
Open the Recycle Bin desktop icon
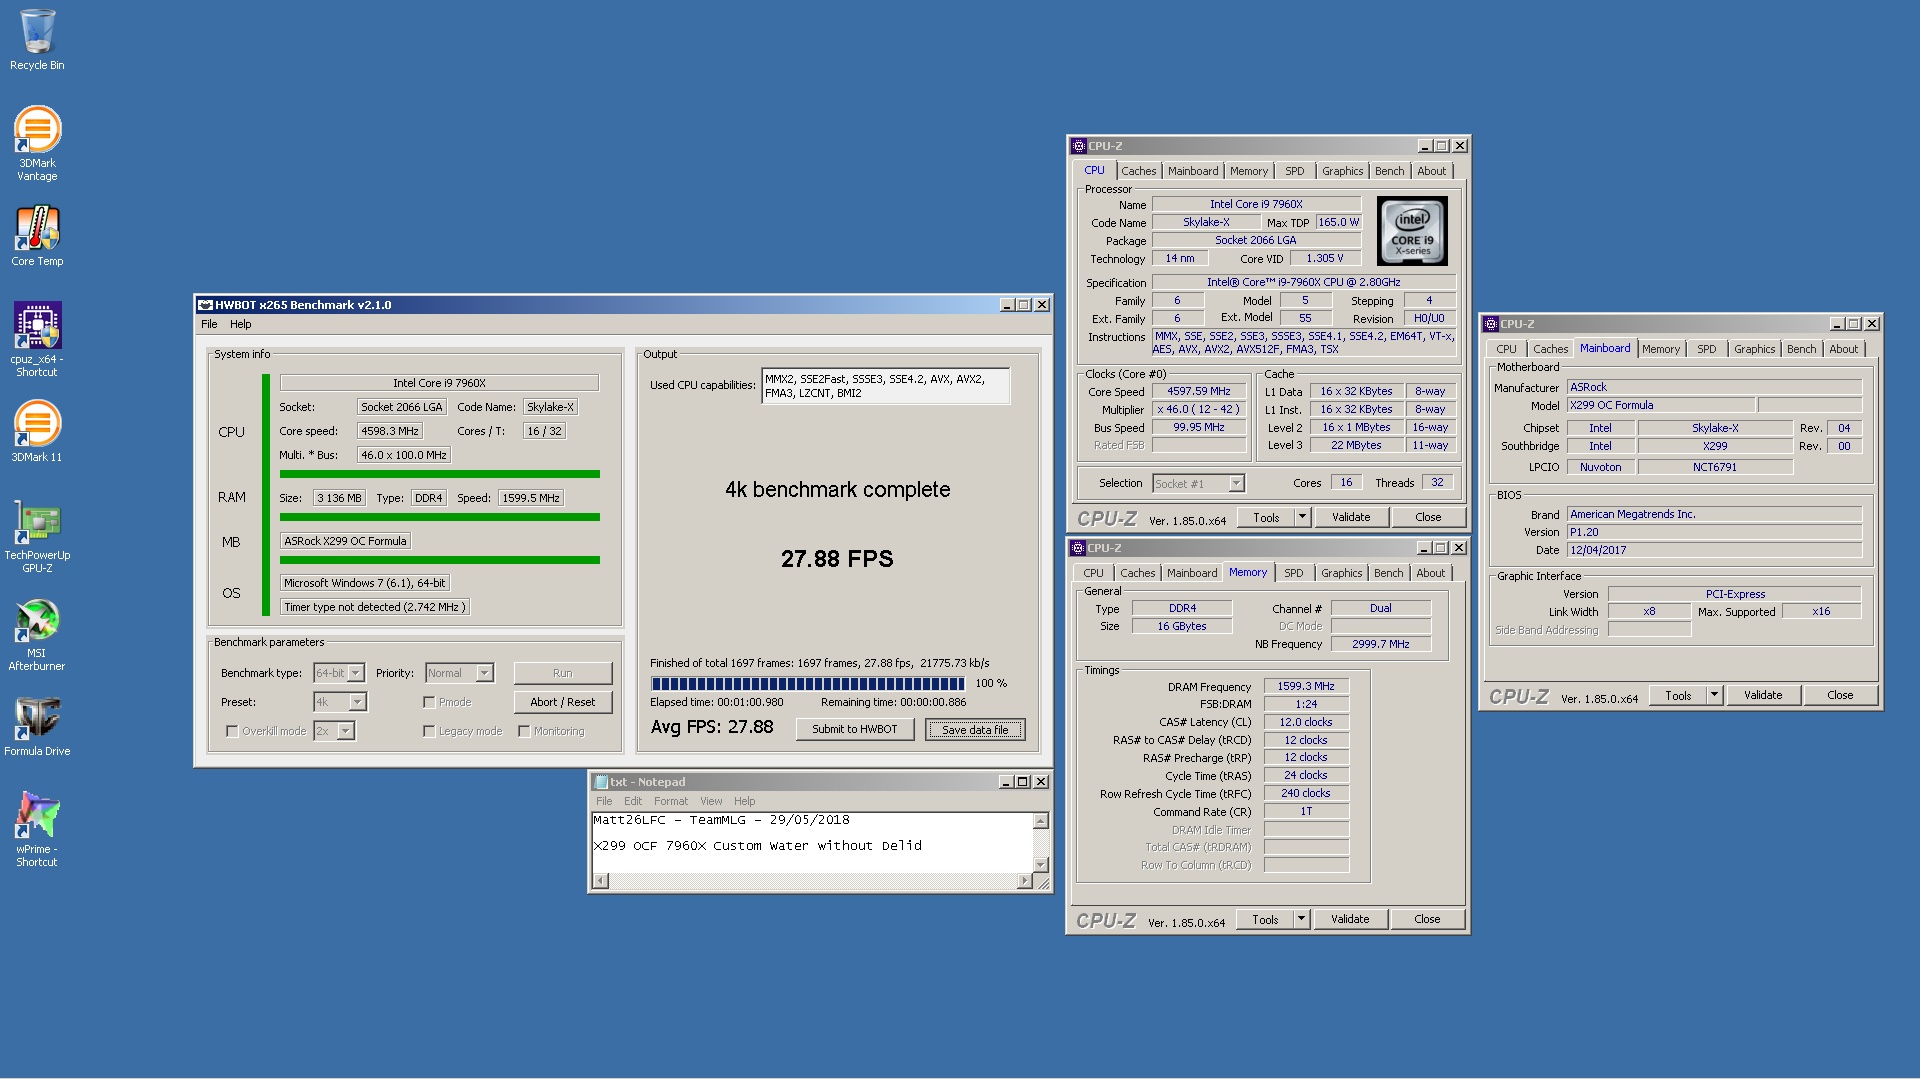pyautogui.click(x=37, y=40)
